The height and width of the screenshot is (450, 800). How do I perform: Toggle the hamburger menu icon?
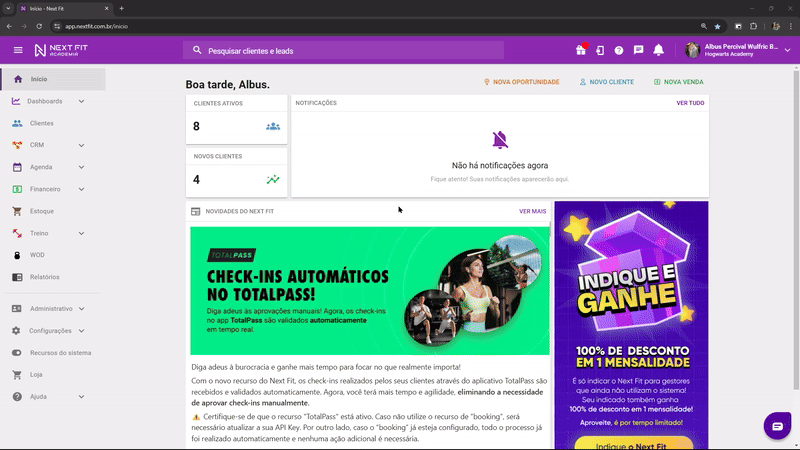pyautogui.click(x=18, y=50)
